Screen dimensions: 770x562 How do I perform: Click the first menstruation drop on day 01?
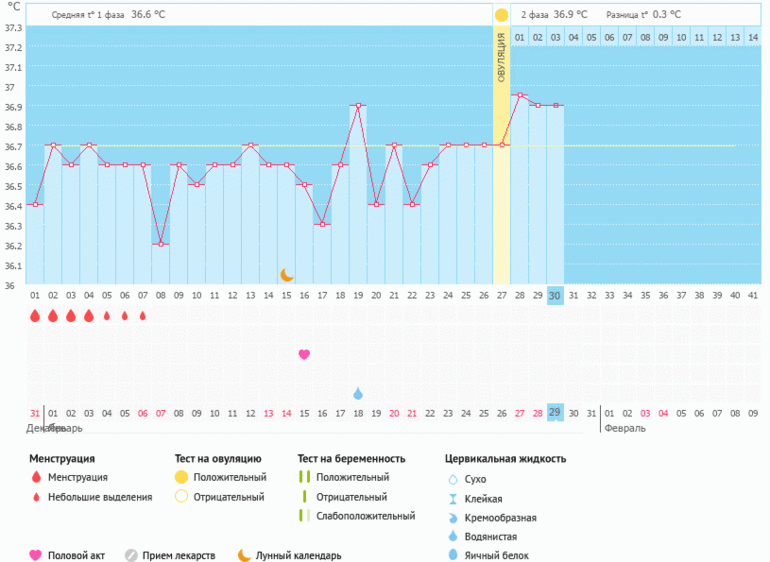coord(35,316)
